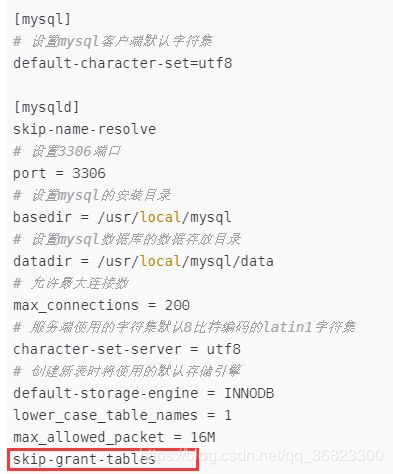Click the 3306 port comment
This screenshot has height=474, width=393.
point(67,151)
